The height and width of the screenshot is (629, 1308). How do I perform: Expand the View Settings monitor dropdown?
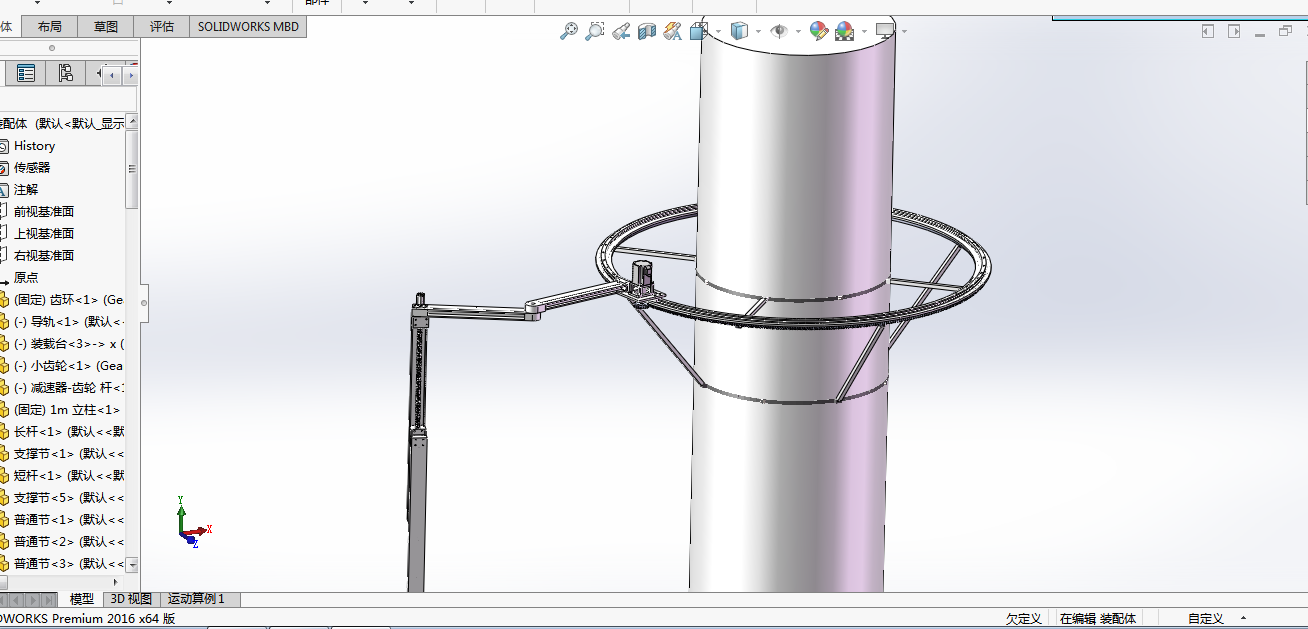(903, 32)
